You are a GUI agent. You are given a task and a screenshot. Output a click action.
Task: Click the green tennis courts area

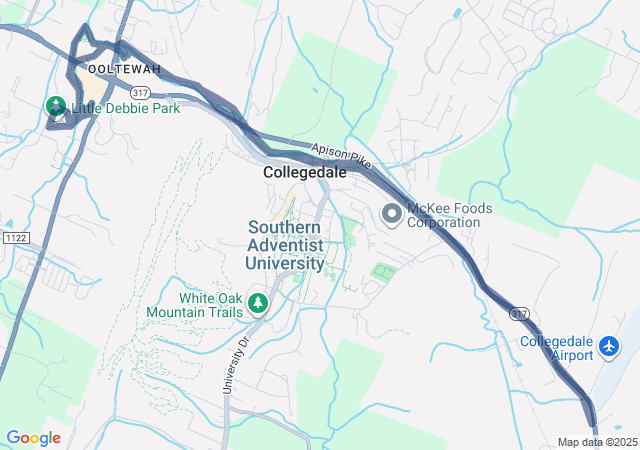[x=384, y=271]
